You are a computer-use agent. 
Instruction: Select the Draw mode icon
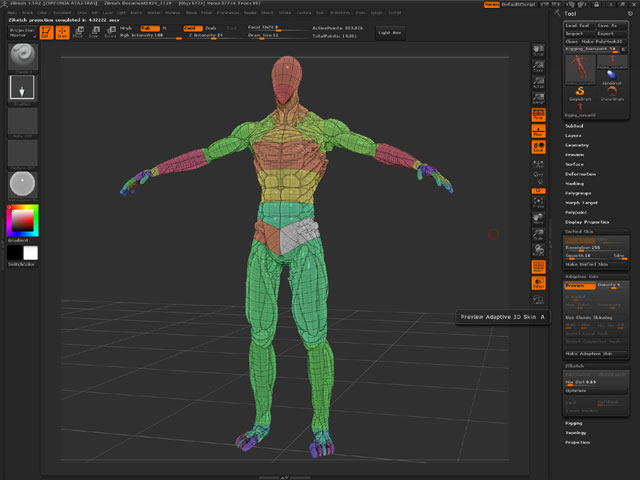pos(62,32)
